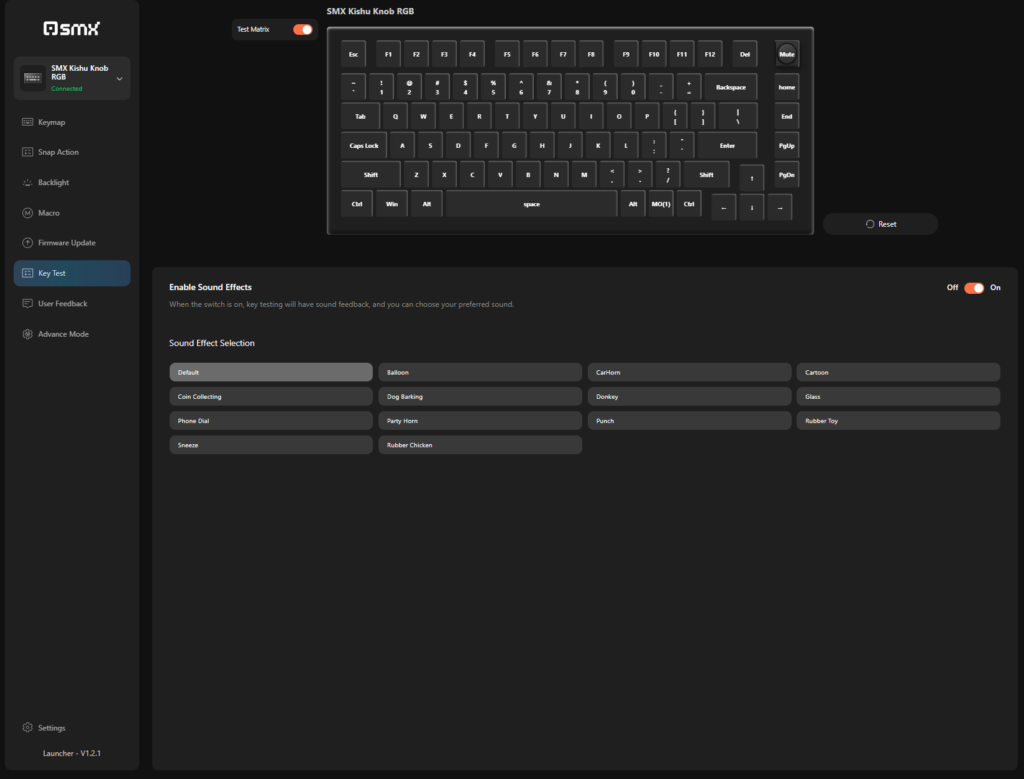The height and width of the screenshot is (779, 1024).
Task: Click the Keymap icon in sidebar
Action: click(x=28, y=122)
